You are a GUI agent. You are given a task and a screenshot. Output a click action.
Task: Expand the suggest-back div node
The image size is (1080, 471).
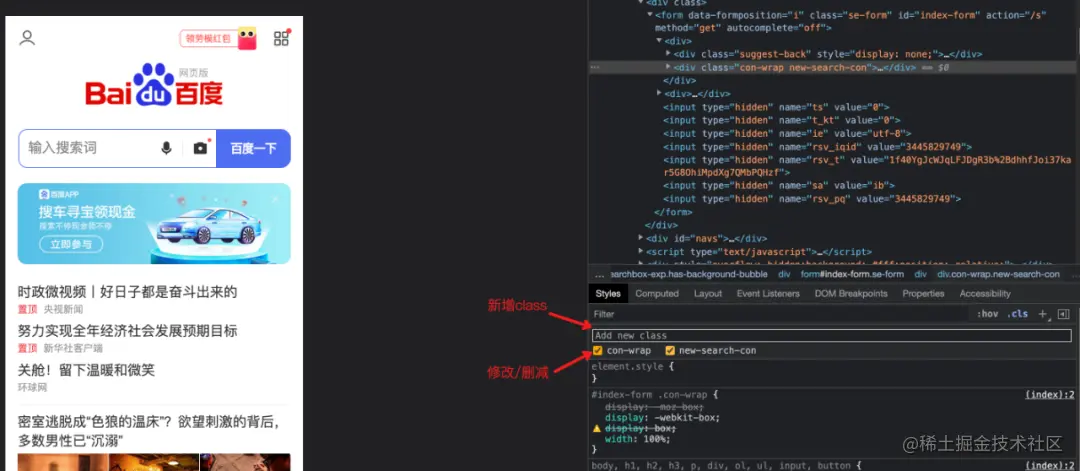pos(668,54)
